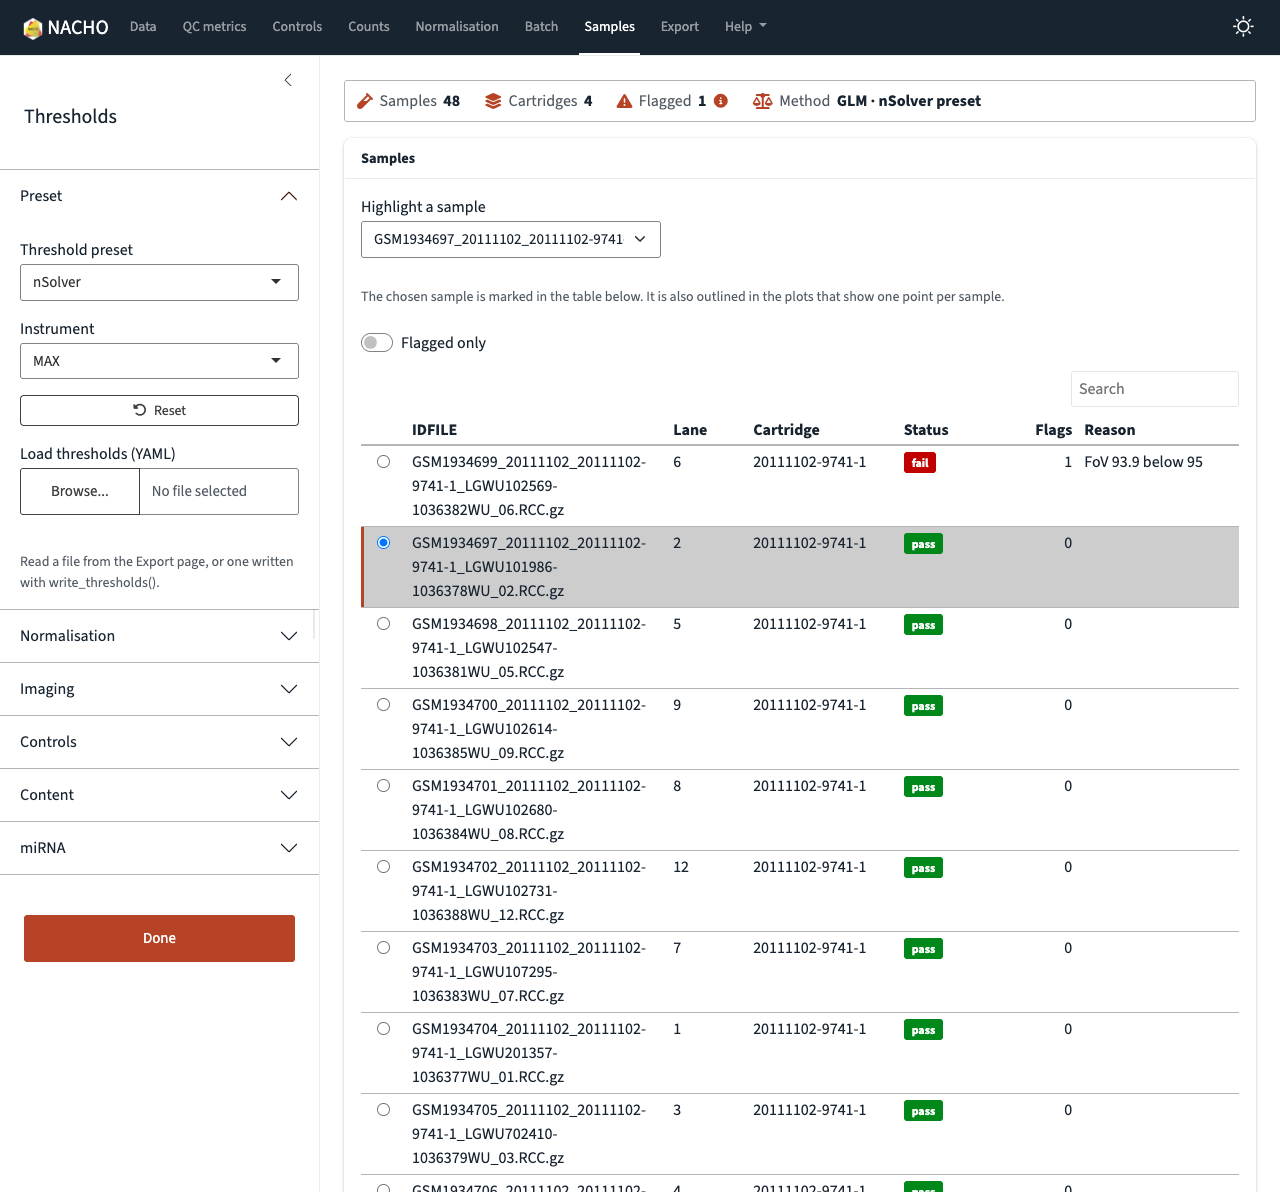The height and width of the screenshot is (1192, 1280).
Task: Click the Flagged warning triangle icon
Action: tap(624, 101)
